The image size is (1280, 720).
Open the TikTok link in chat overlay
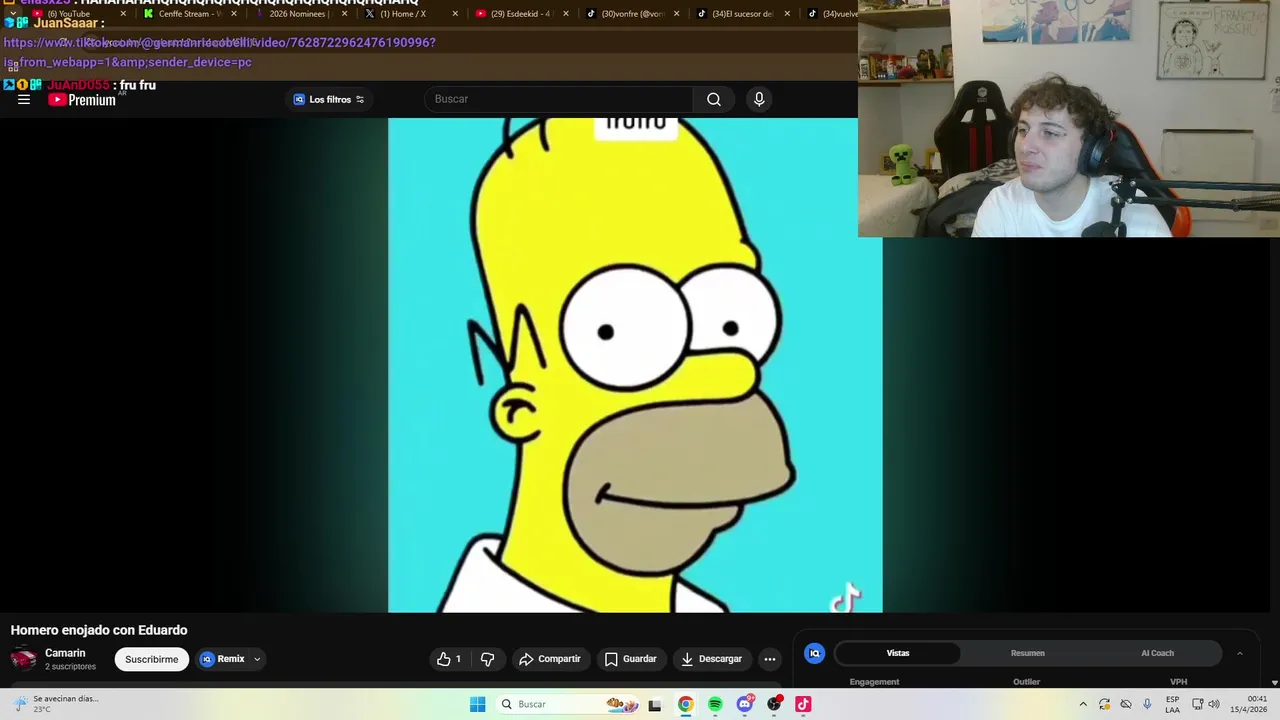click(x=219, y=52)
